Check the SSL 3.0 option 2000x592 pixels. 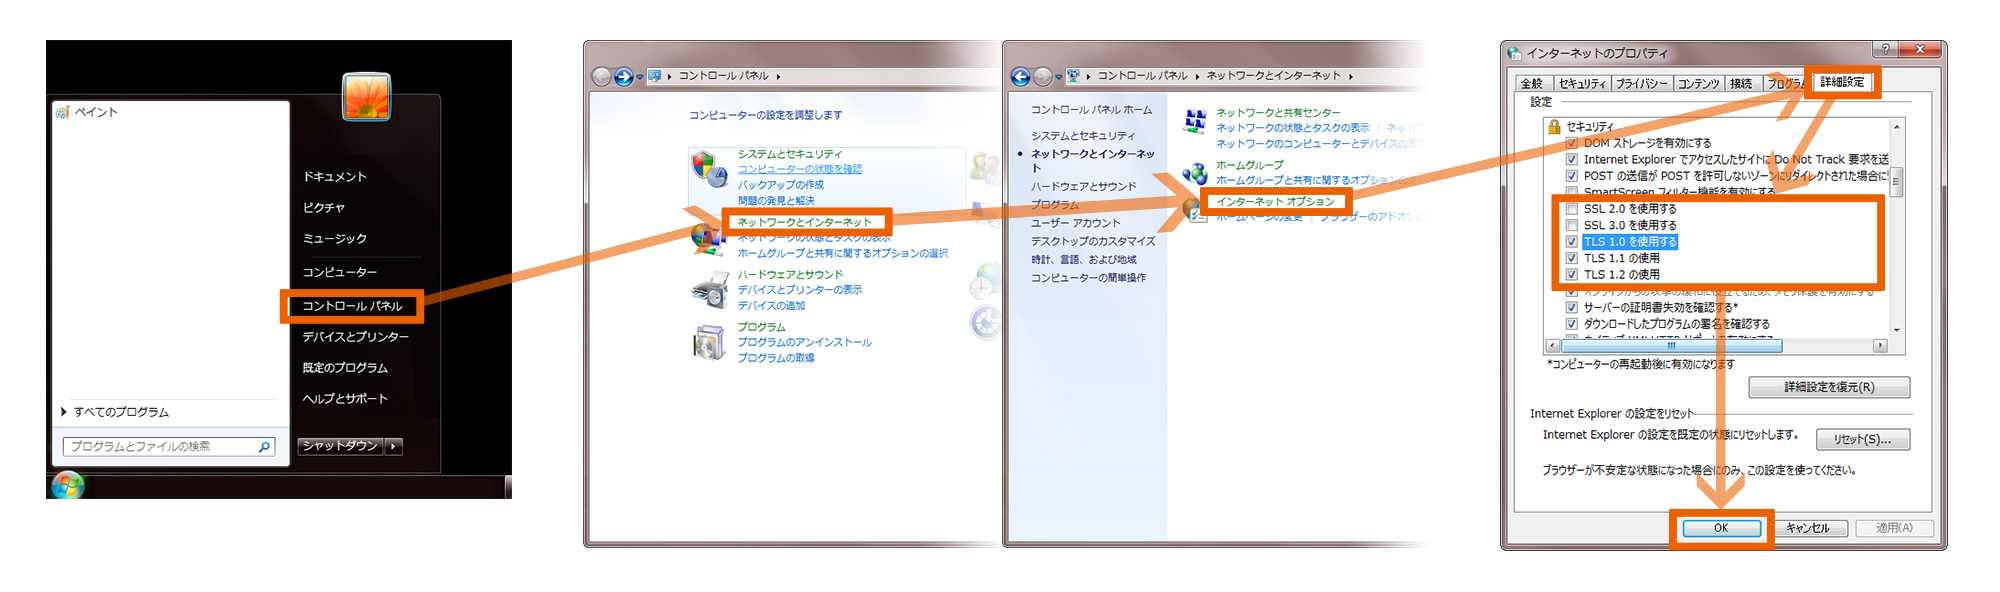point(1571,225)
